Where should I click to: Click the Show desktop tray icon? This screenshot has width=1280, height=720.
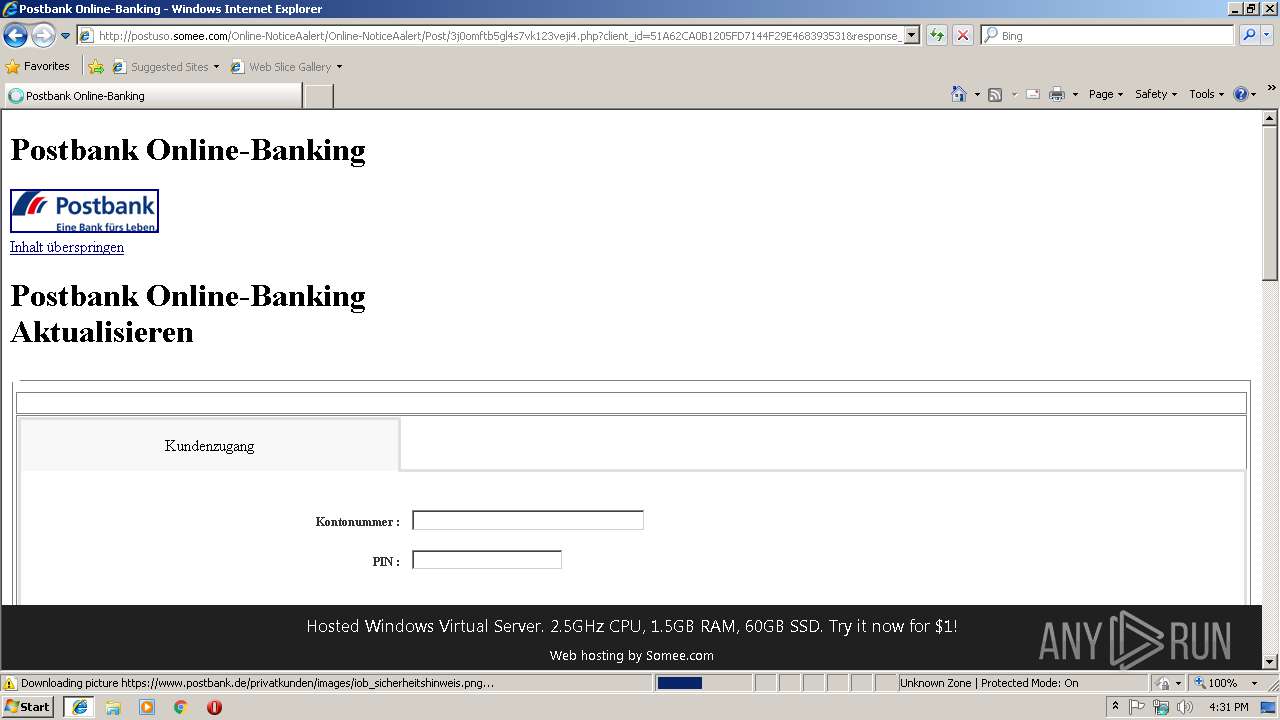click(1269, 707)
